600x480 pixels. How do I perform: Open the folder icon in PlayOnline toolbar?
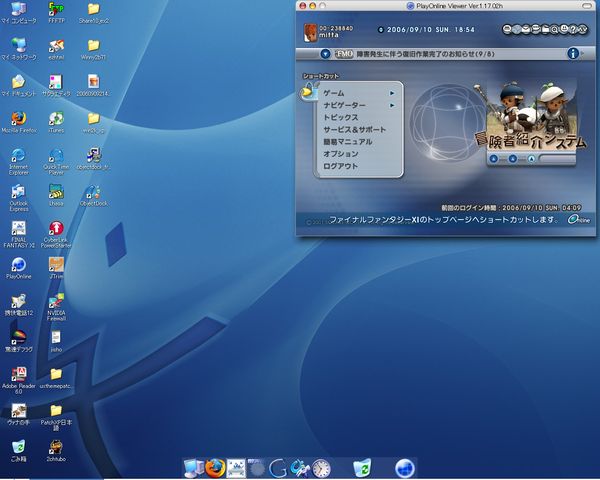545,29
